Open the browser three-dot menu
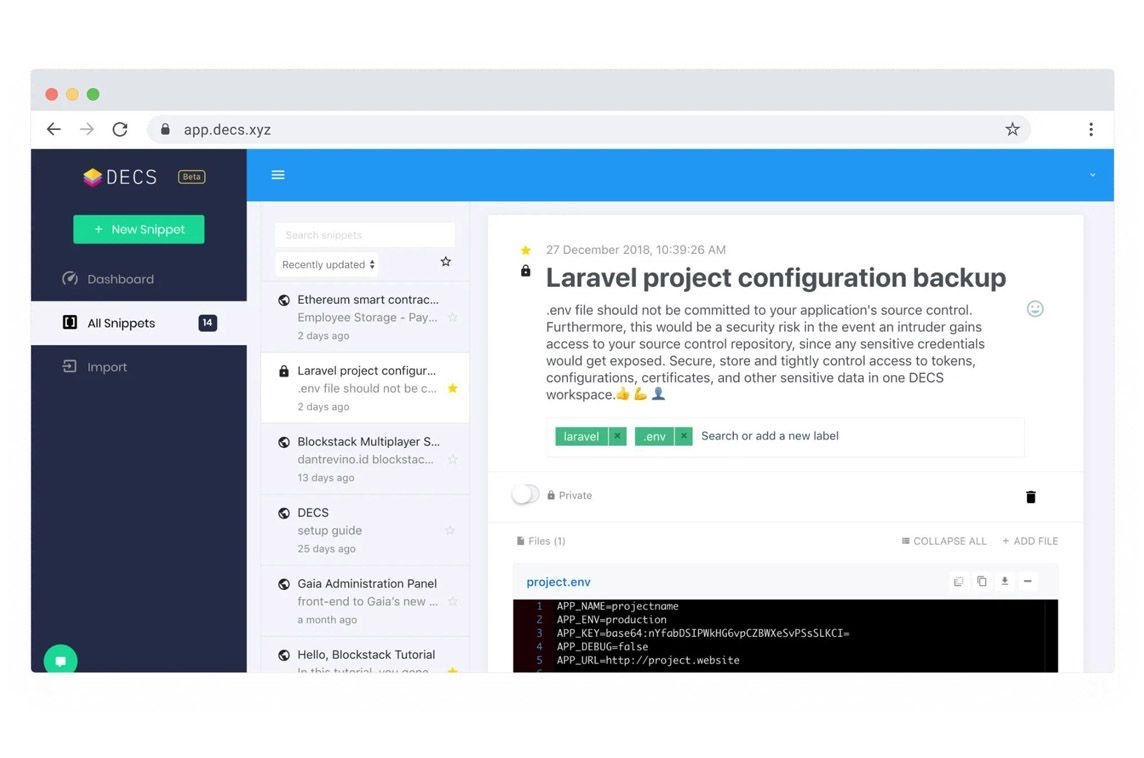Screen dimensions: 1144x758 coord(1091,129)
